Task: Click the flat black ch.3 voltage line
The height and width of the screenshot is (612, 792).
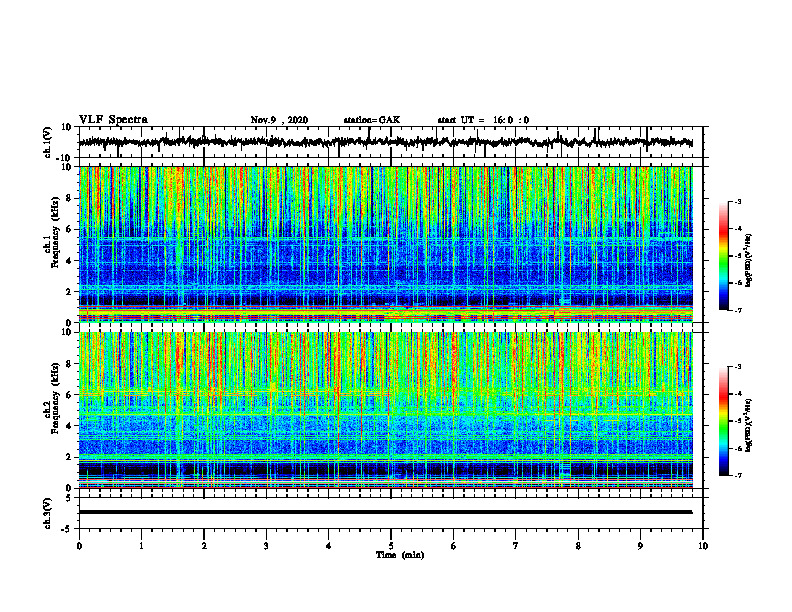Action: 385,512
